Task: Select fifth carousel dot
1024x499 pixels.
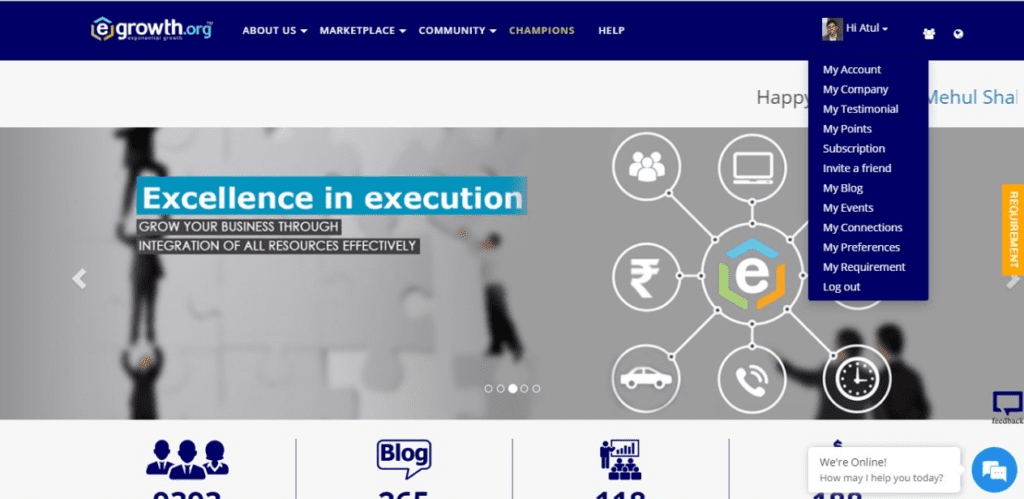Action: click(536, 389)
